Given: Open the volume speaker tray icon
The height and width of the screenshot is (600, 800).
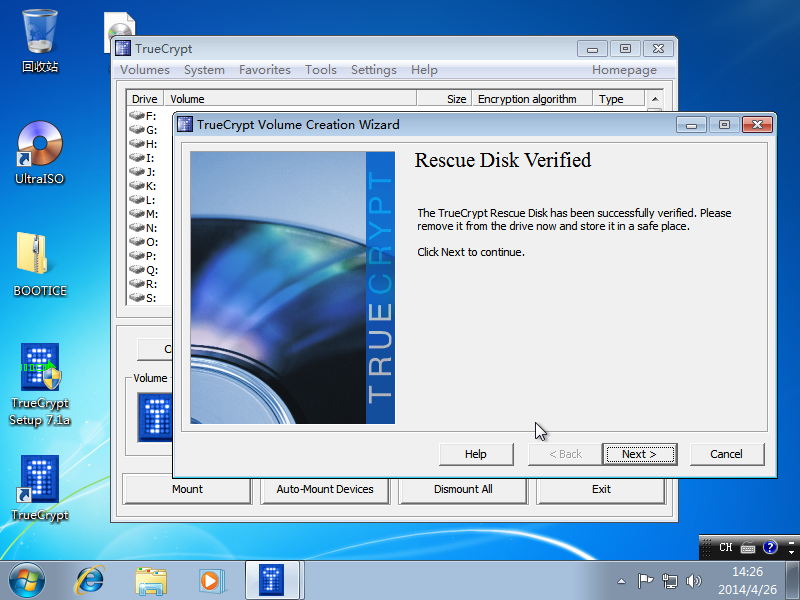Looking at the screenshot, I should [x=693, y=581].
